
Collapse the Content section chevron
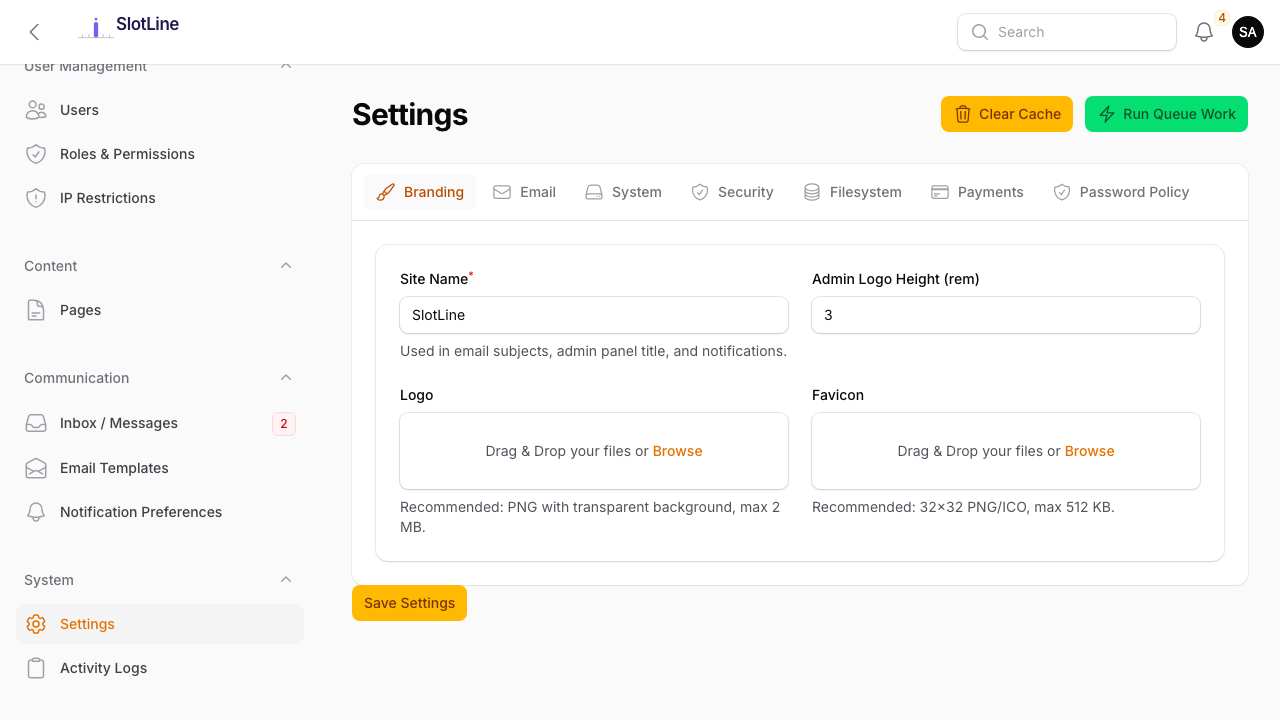(x=286, y=266)
